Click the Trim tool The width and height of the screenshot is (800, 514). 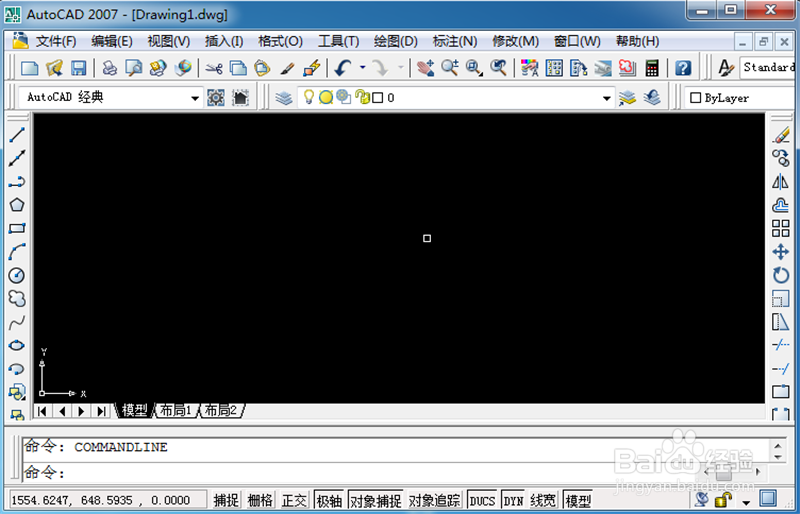[x=781, y=346]
